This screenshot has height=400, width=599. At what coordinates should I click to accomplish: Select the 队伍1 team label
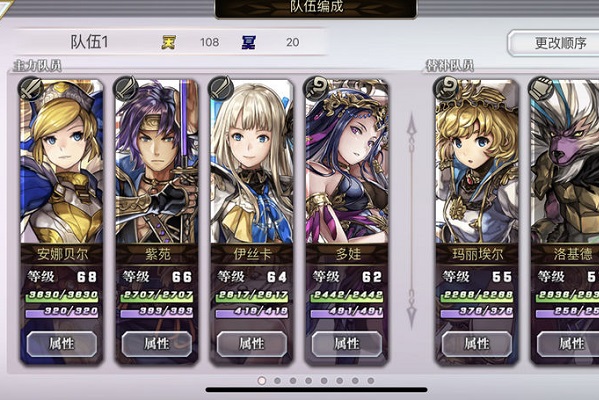click(x=89, y=42)
